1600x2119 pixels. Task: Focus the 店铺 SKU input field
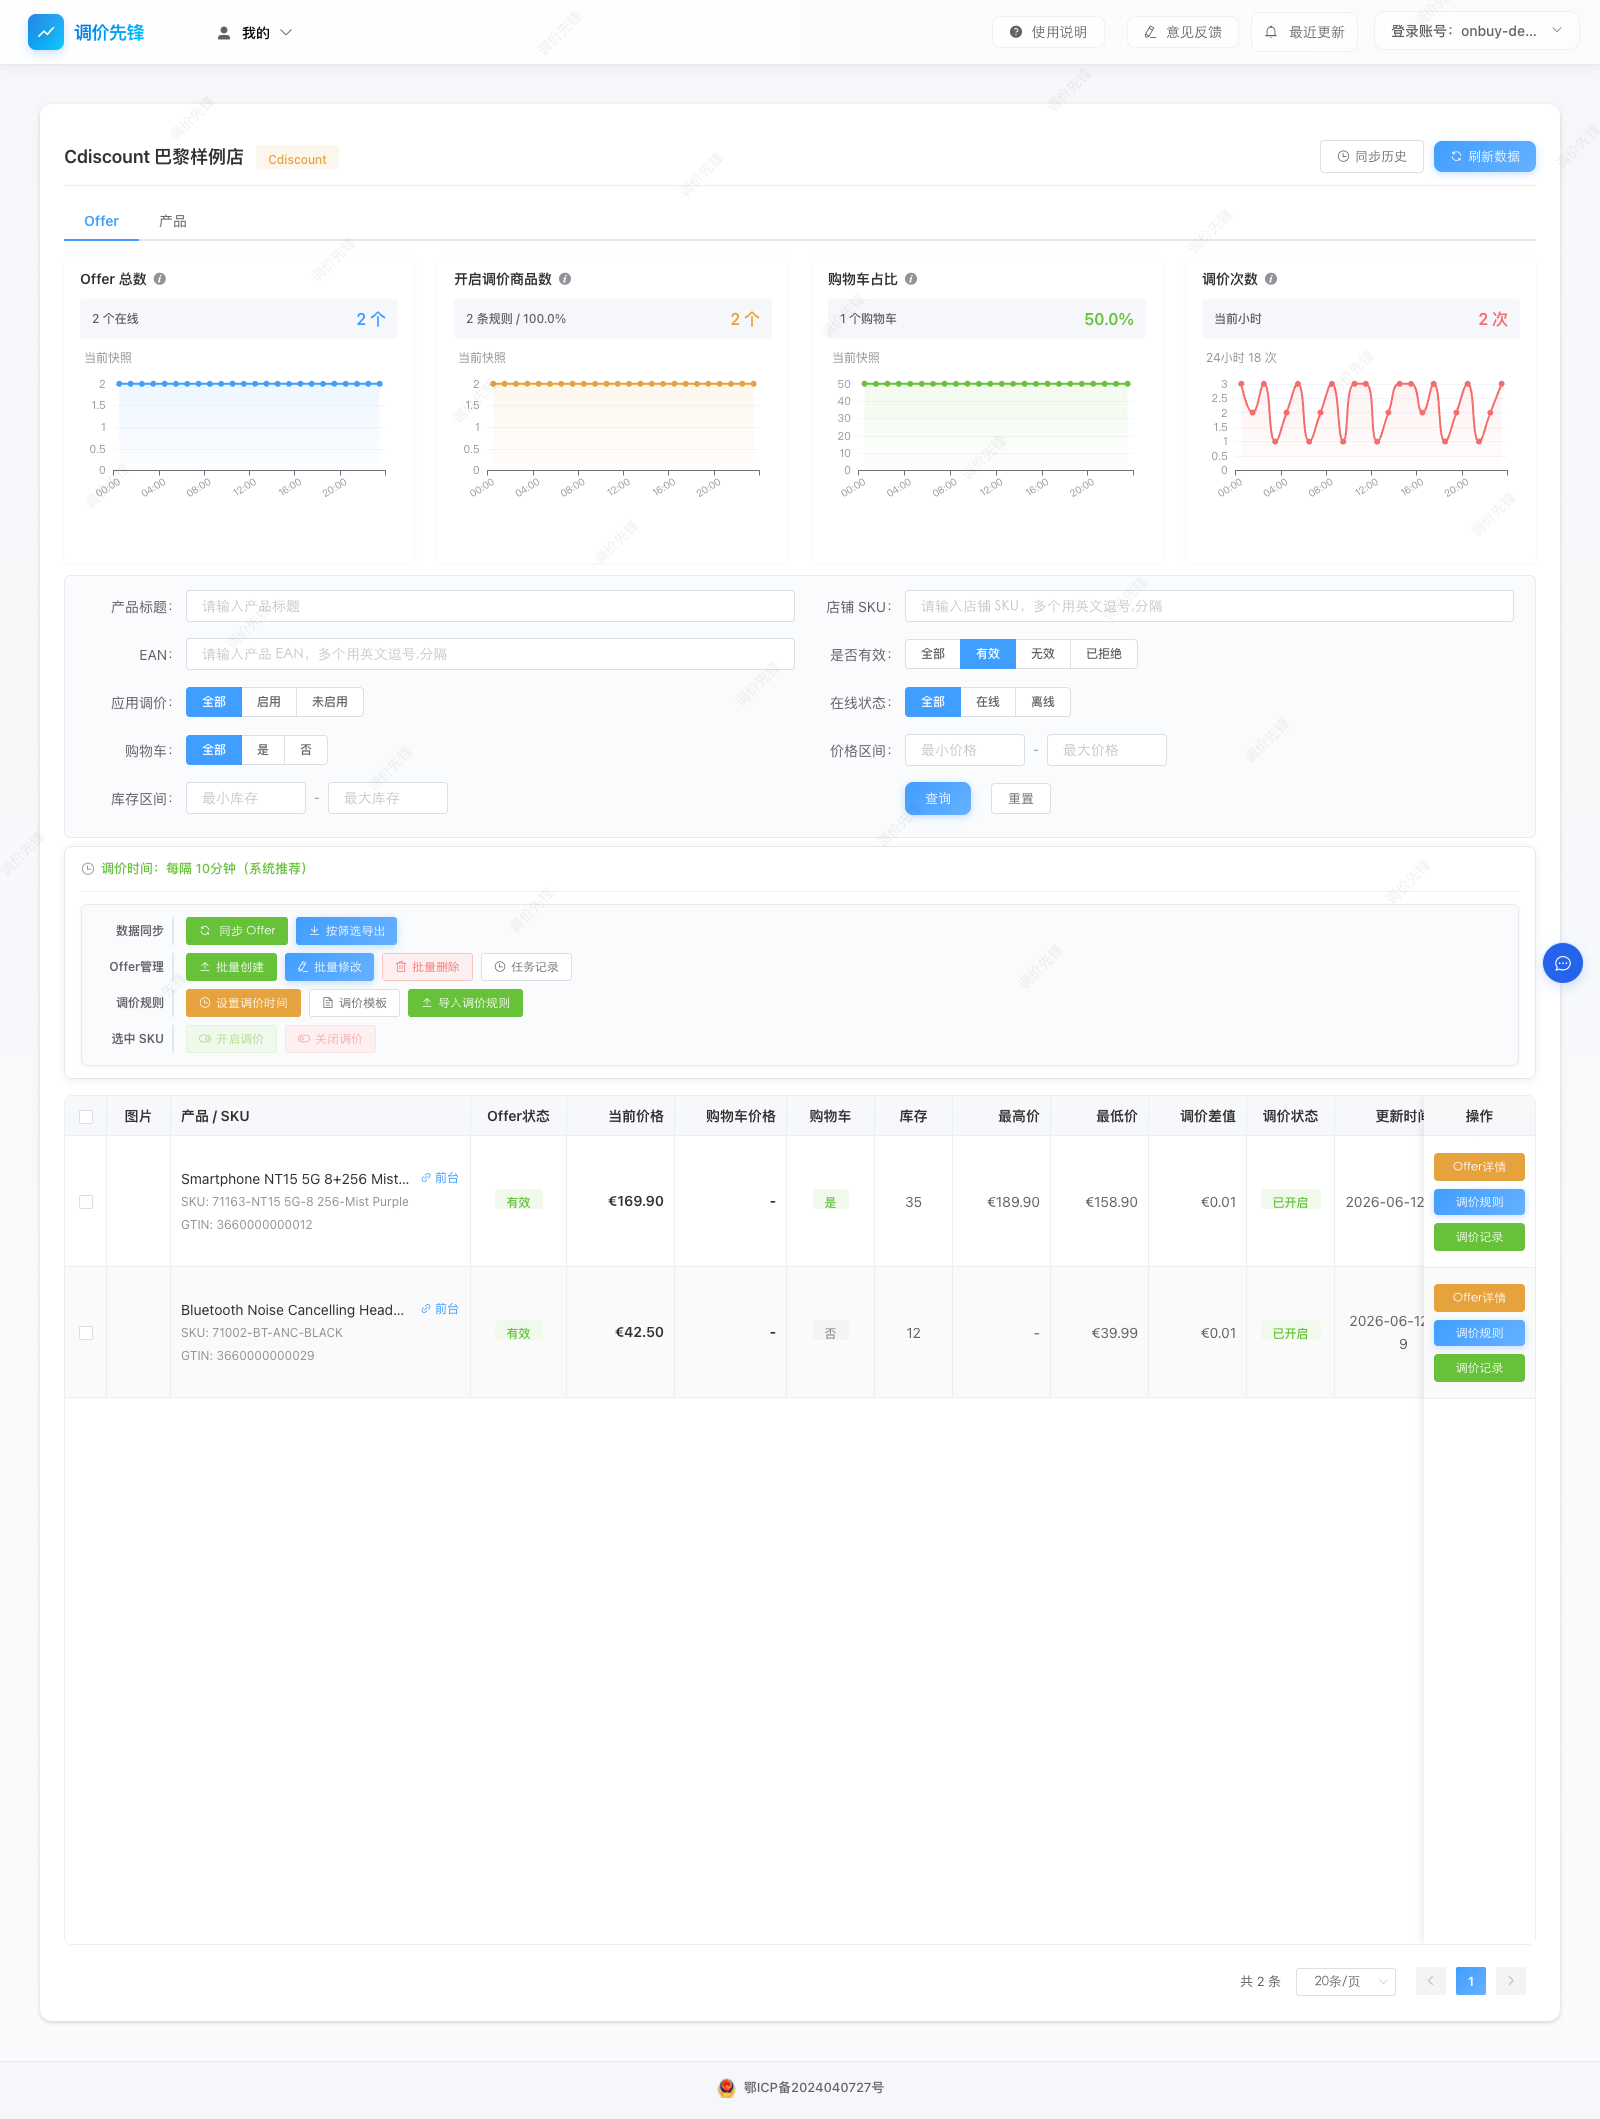[1209, 606]
